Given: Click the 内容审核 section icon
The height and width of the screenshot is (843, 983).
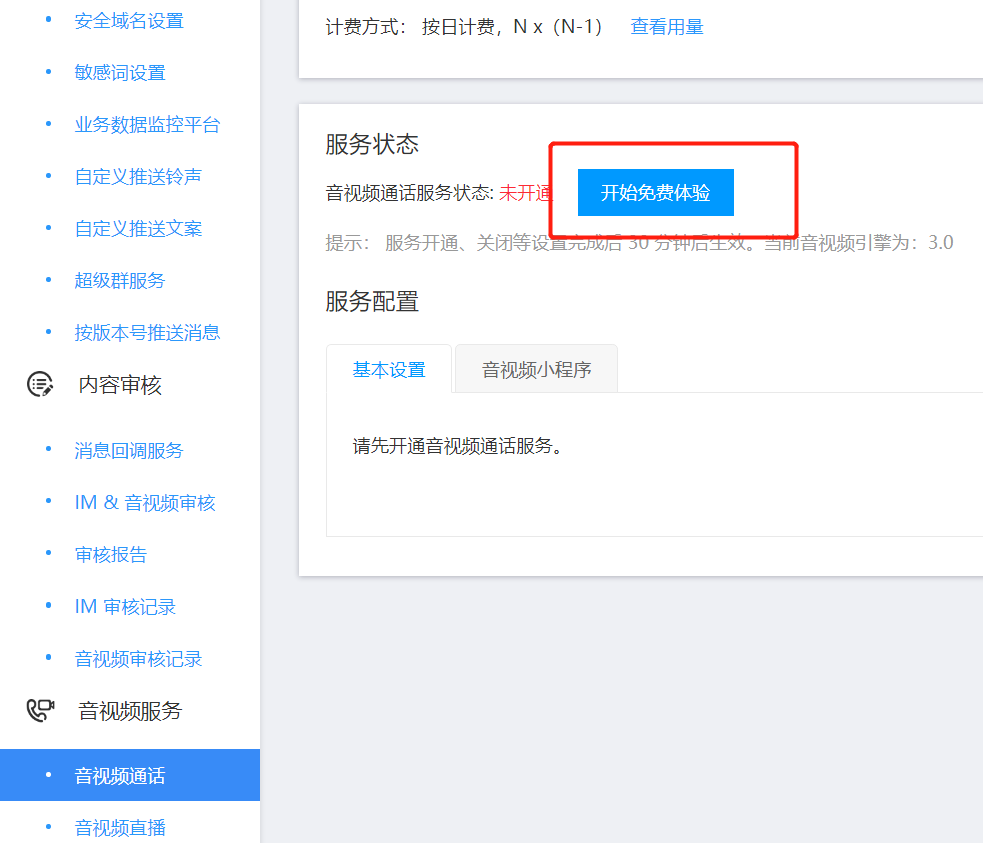Looking at the screenshot, I should pos(40,385).
